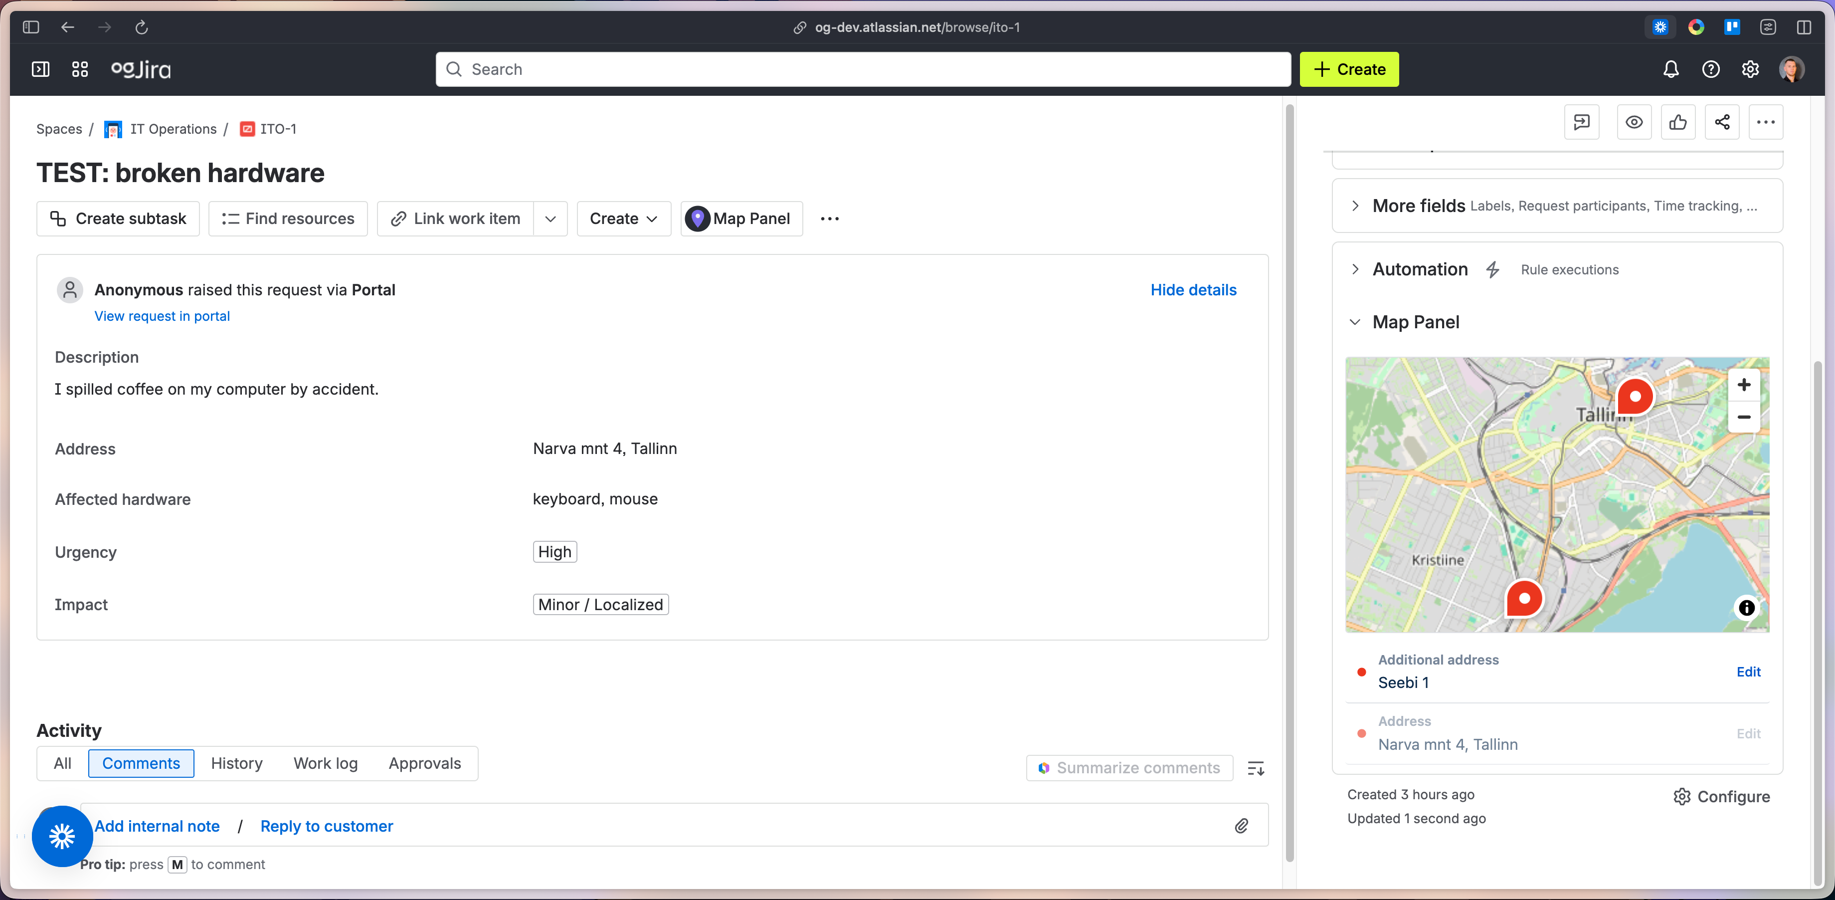Open the Jira app switcher grid icon
The width and height of the screenshot is (1835, 900).
(80, 69)
